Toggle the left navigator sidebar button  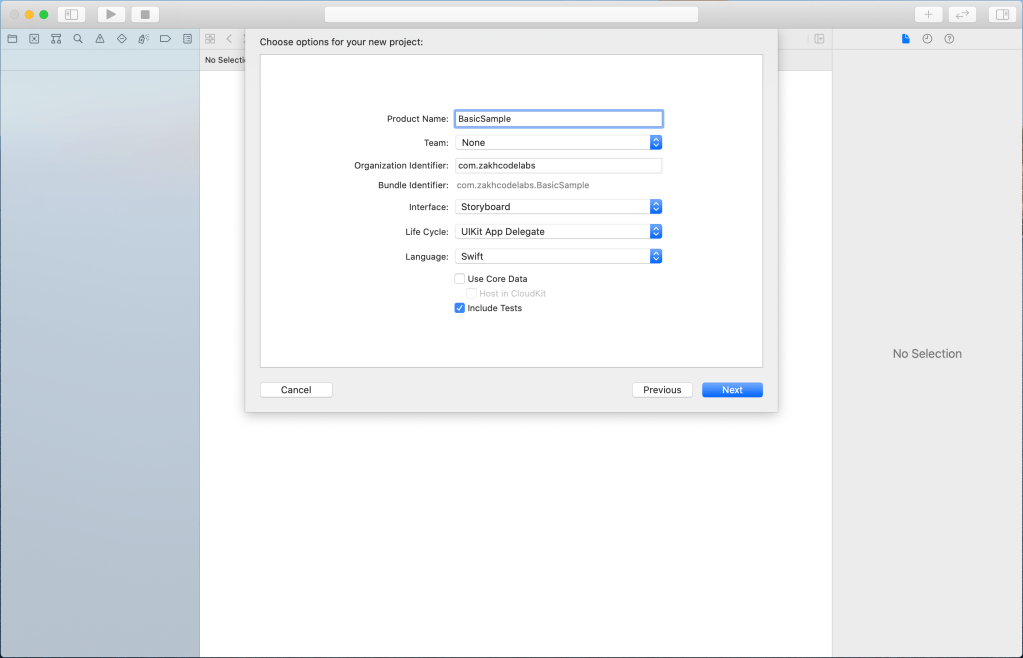pyautogui.click(x=71, y=14)
